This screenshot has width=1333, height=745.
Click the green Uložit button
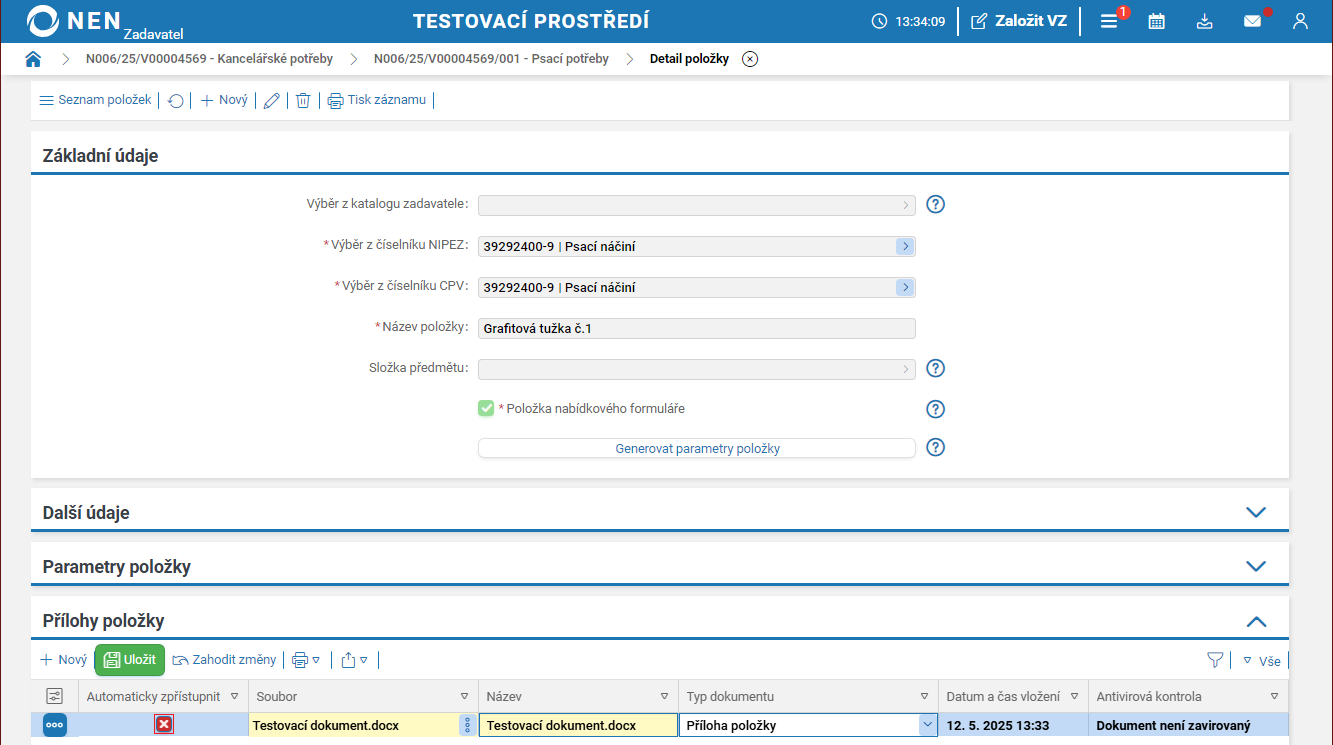130,660
